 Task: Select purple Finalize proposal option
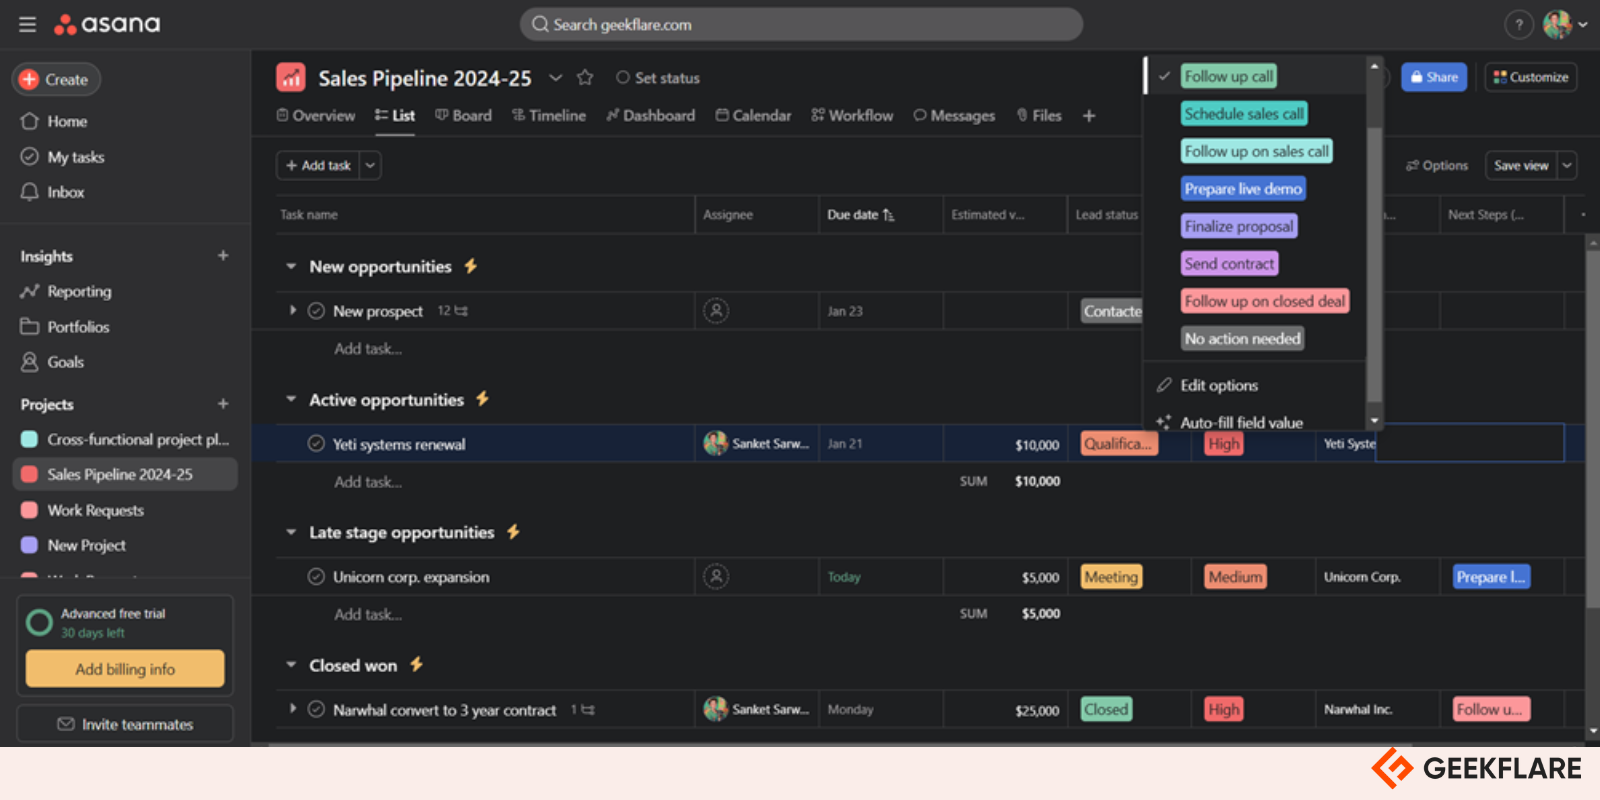(1239, 226)
